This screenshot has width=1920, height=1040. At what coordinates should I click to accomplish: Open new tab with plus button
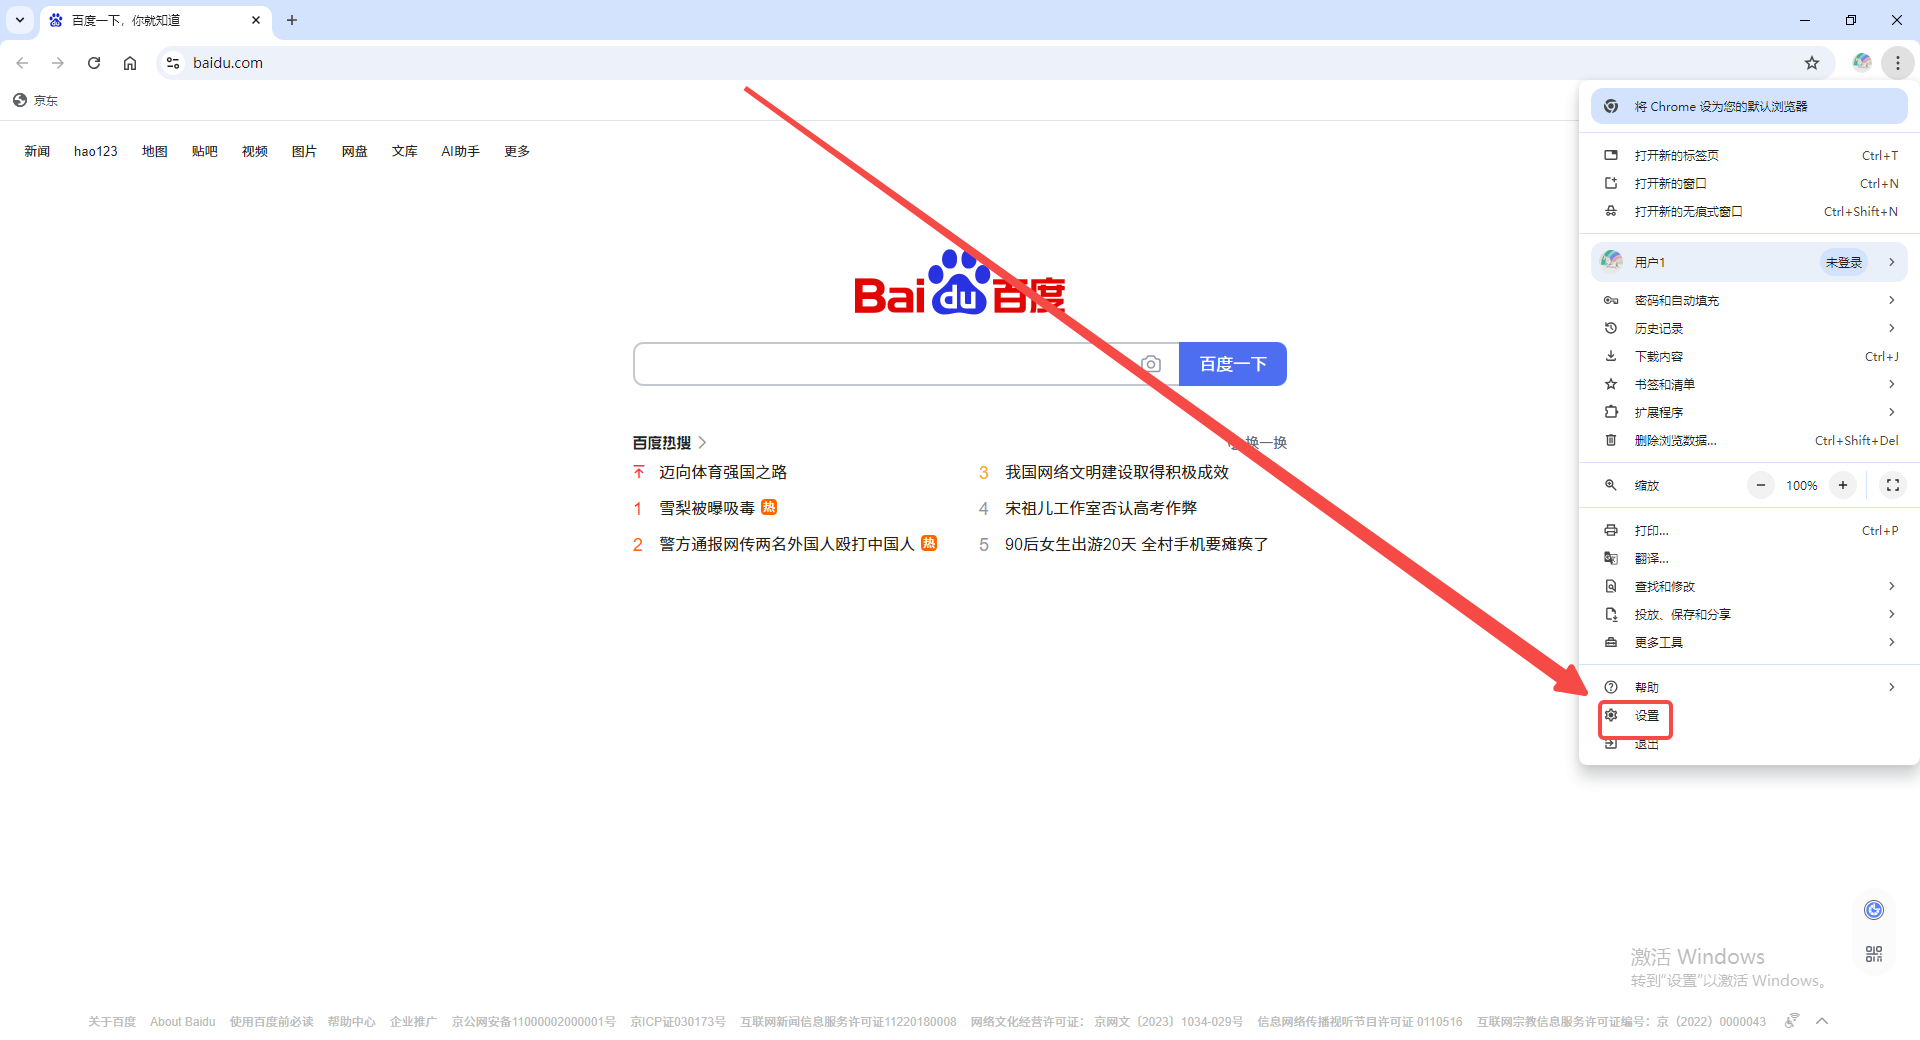[x=292, y=20]
